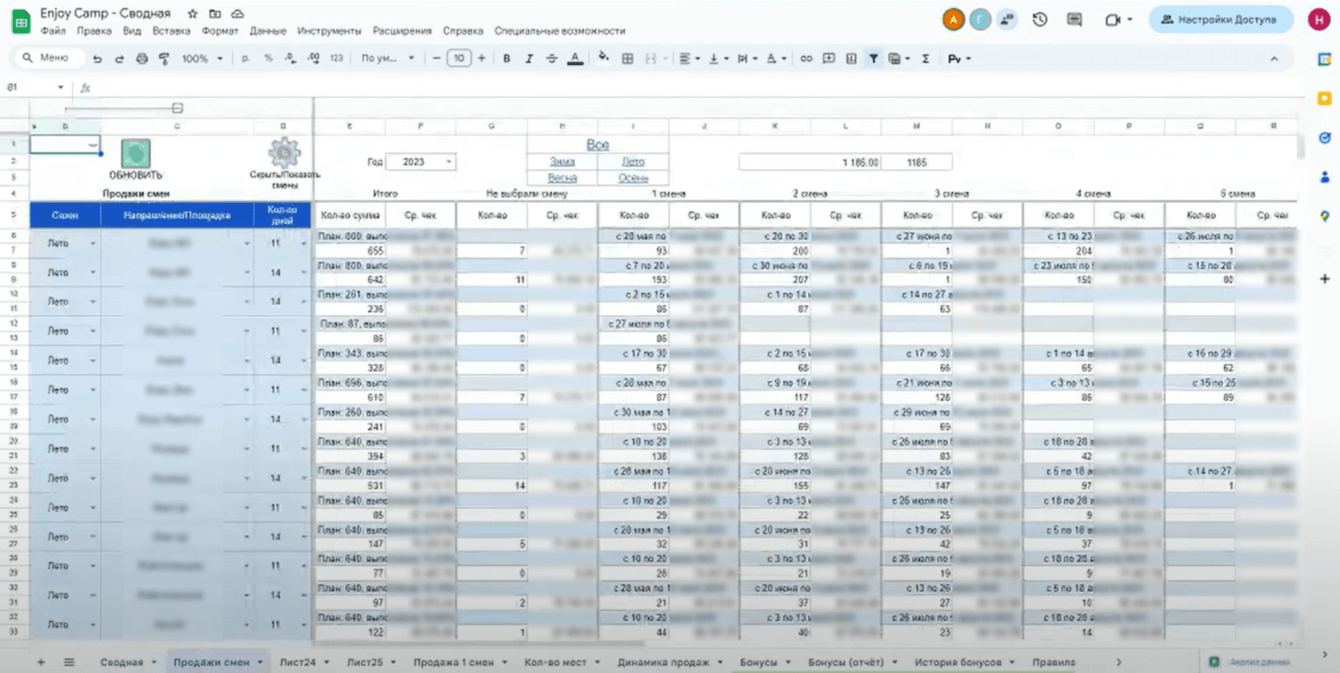Screen dimensions: 1340x673
Task: Click the cloud document status icon
Action: click(x=237, y=14)
